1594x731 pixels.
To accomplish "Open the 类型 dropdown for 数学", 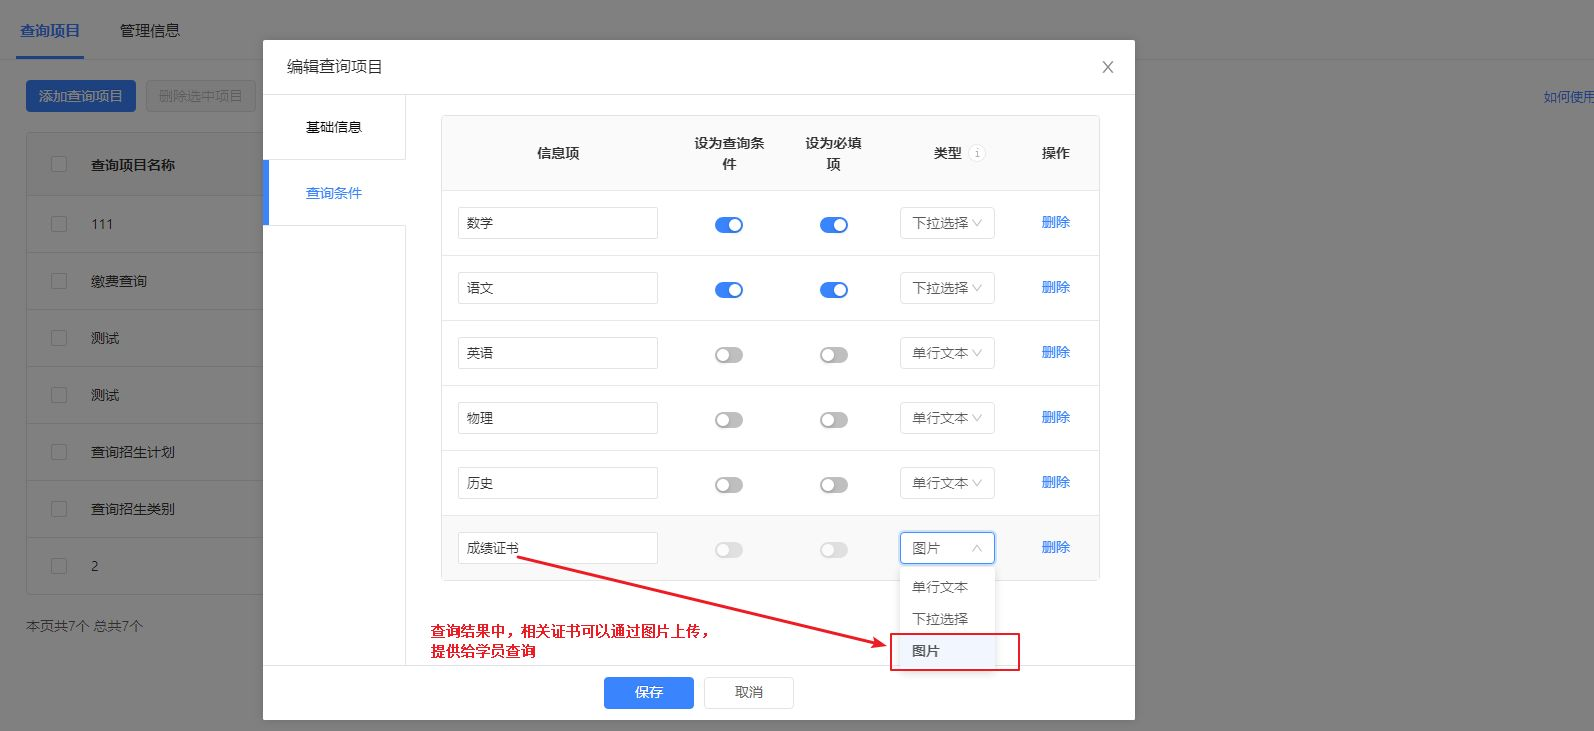I will [x=947, y=223].
